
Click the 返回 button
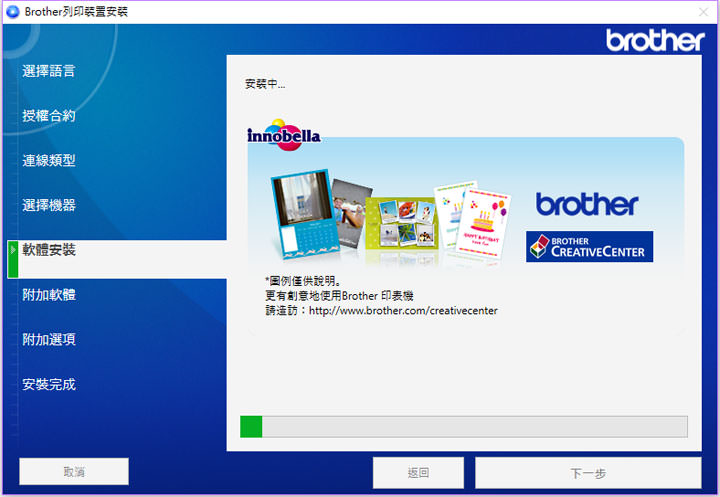click(x=418, y=472)
